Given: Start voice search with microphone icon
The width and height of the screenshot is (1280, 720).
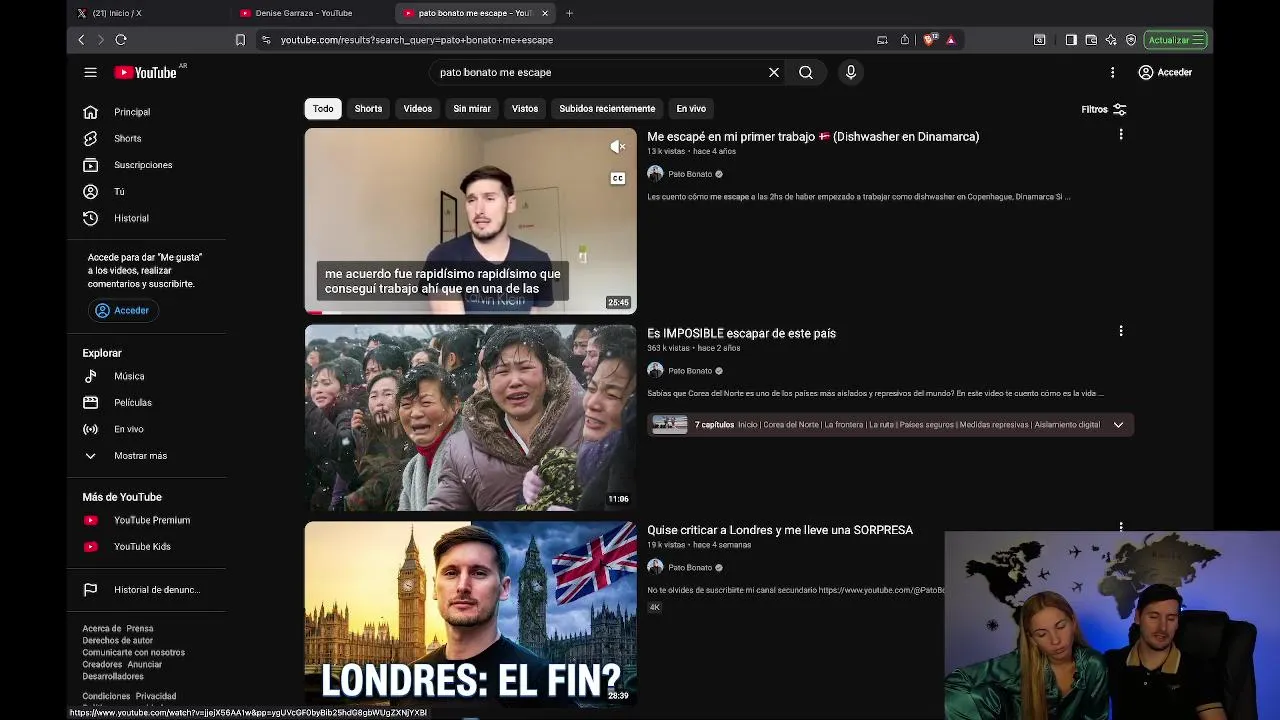Looking at the screenshot, I should pyautogui.click(x=851, y=72).
